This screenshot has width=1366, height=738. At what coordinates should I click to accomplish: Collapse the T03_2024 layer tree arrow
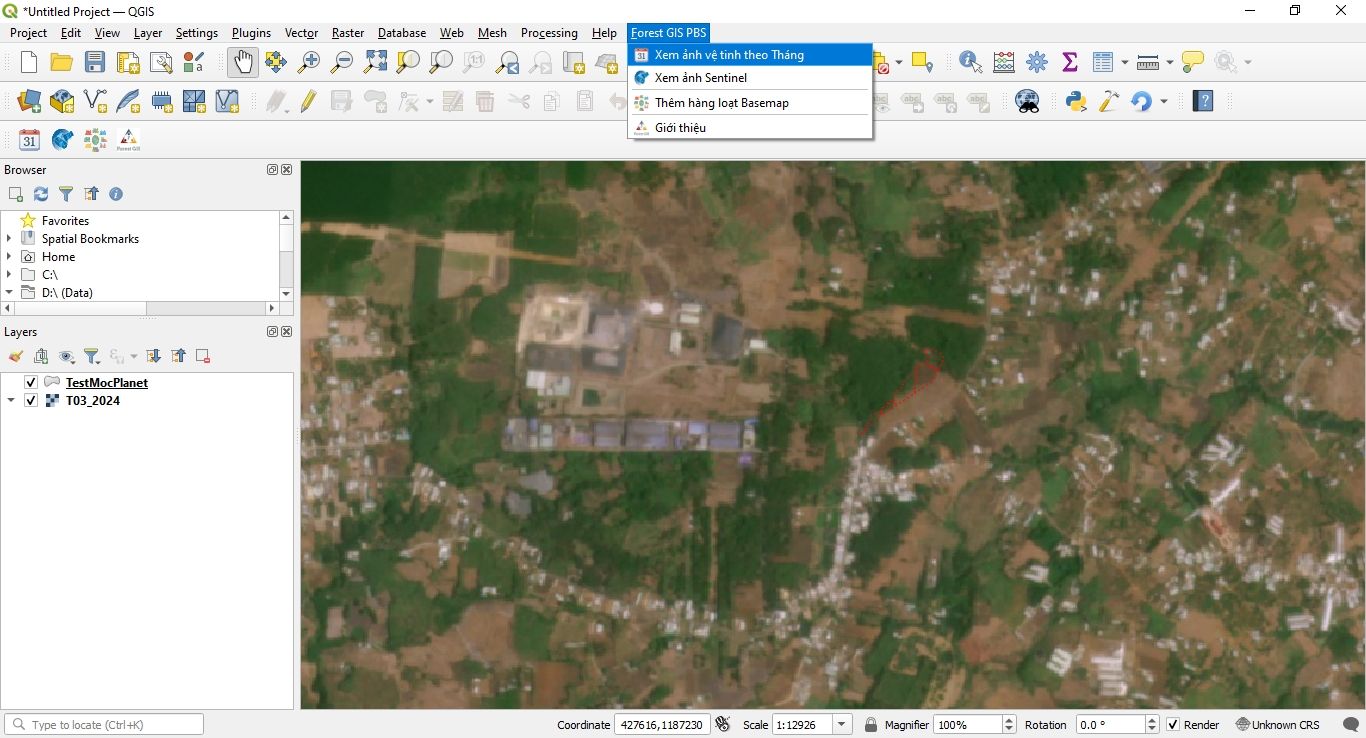click(11, 401)
